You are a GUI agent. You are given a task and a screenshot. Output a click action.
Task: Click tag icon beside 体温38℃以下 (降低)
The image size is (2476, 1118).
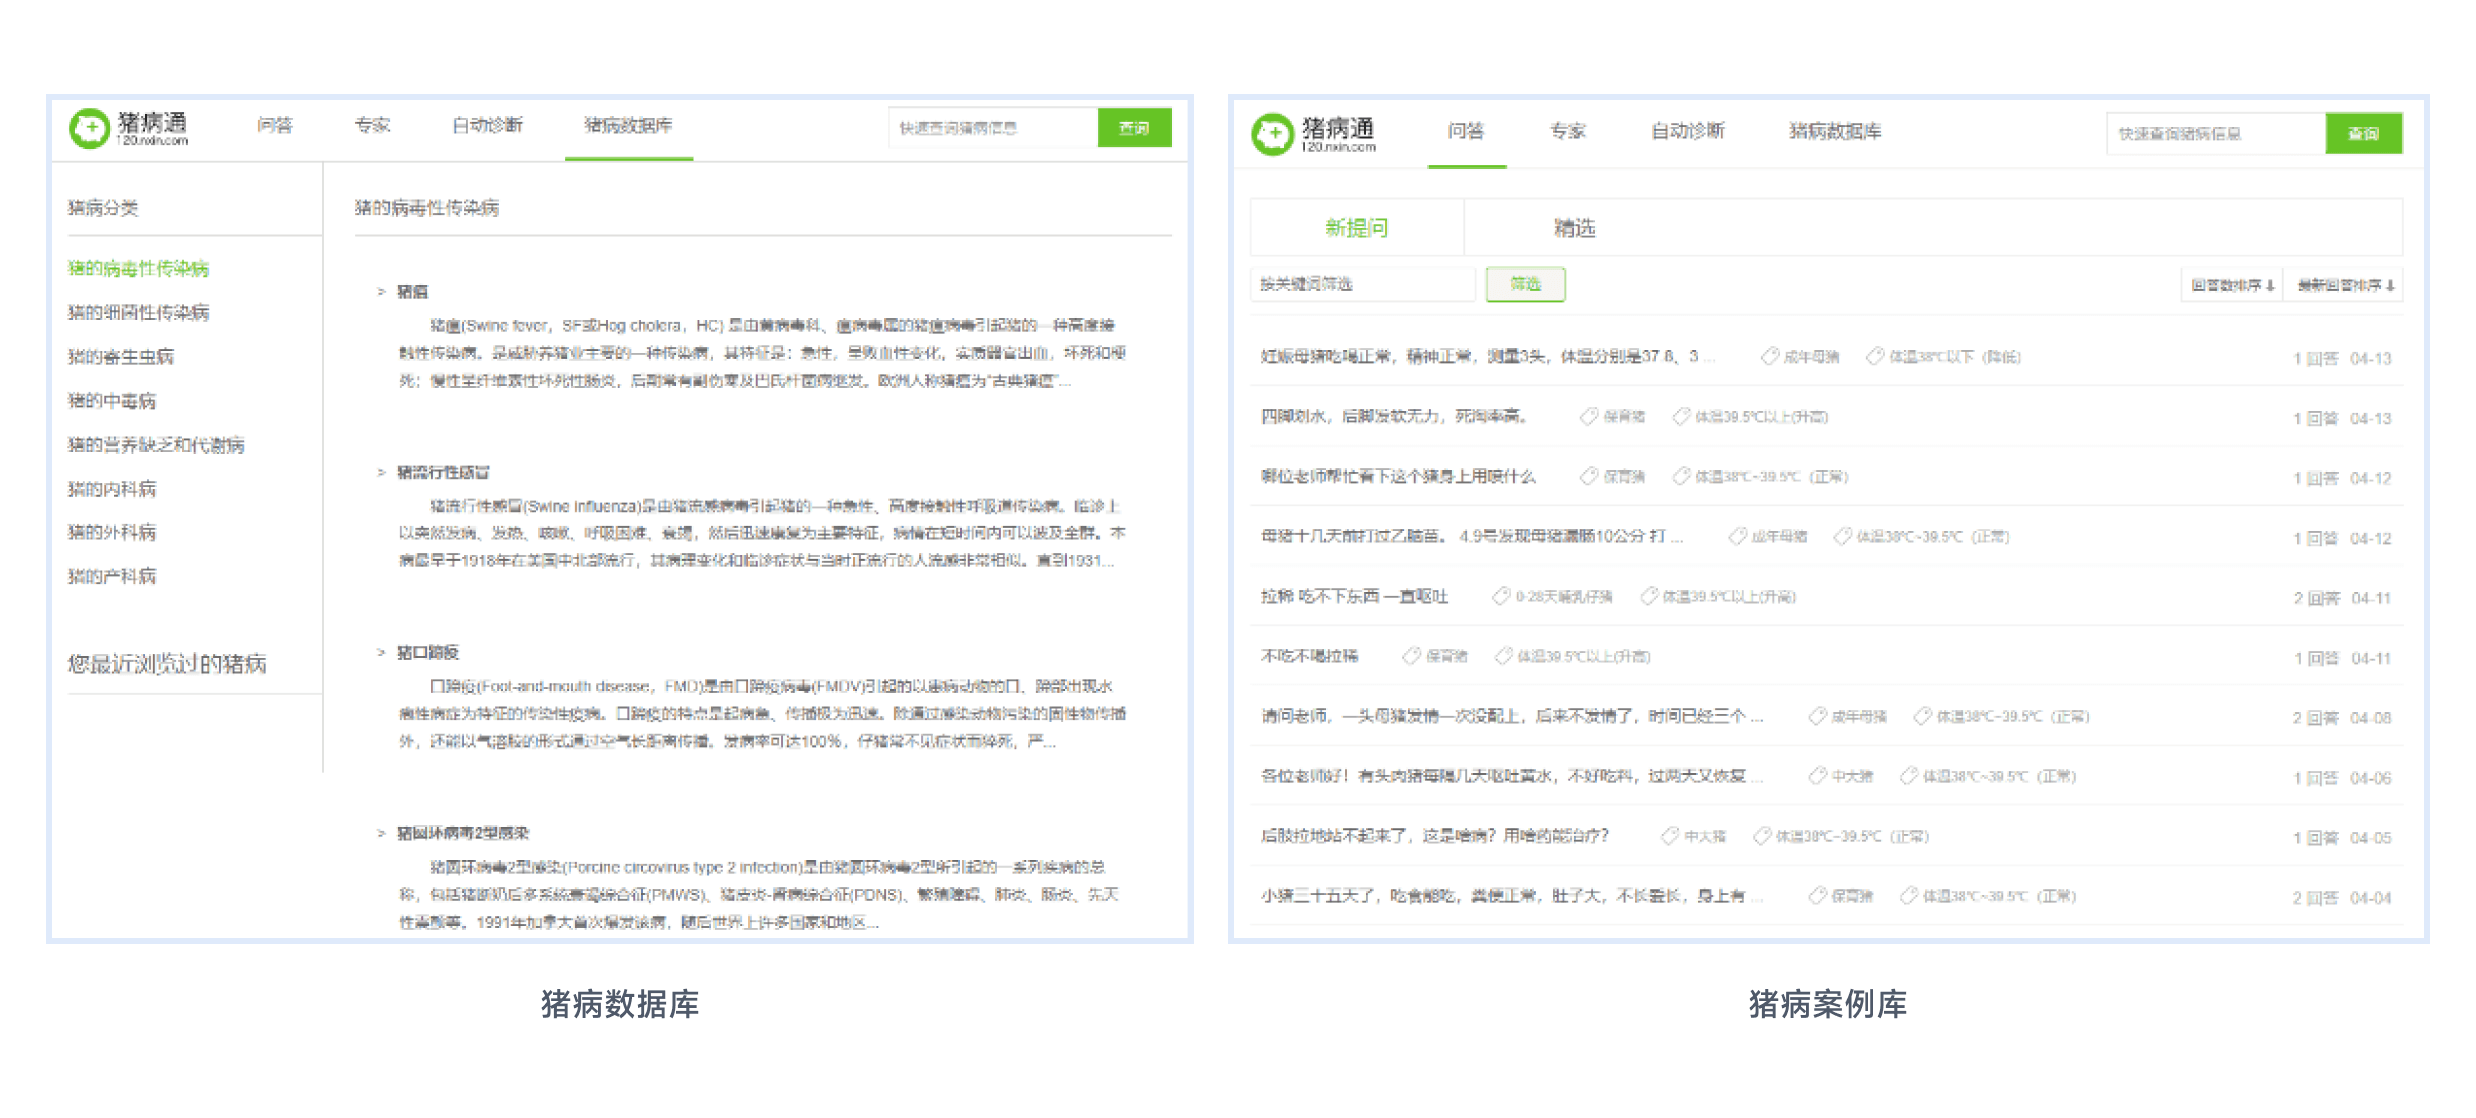click(x=1874, y=356)
